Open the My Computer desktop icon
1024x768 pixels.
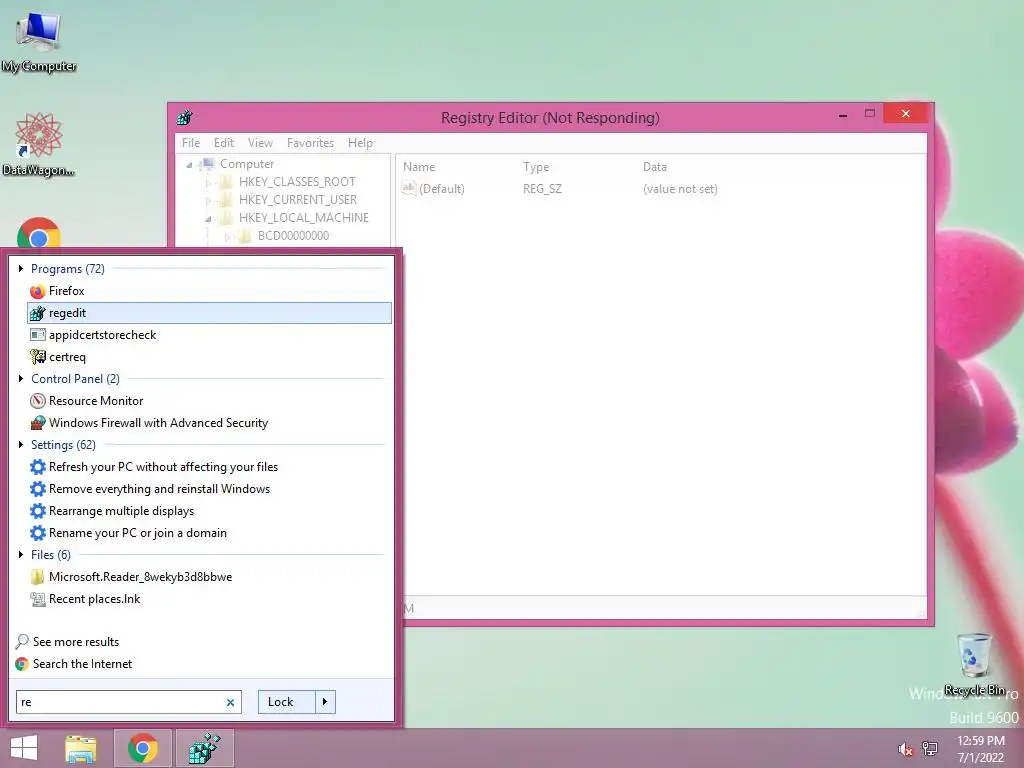click(x=39, y=41)
